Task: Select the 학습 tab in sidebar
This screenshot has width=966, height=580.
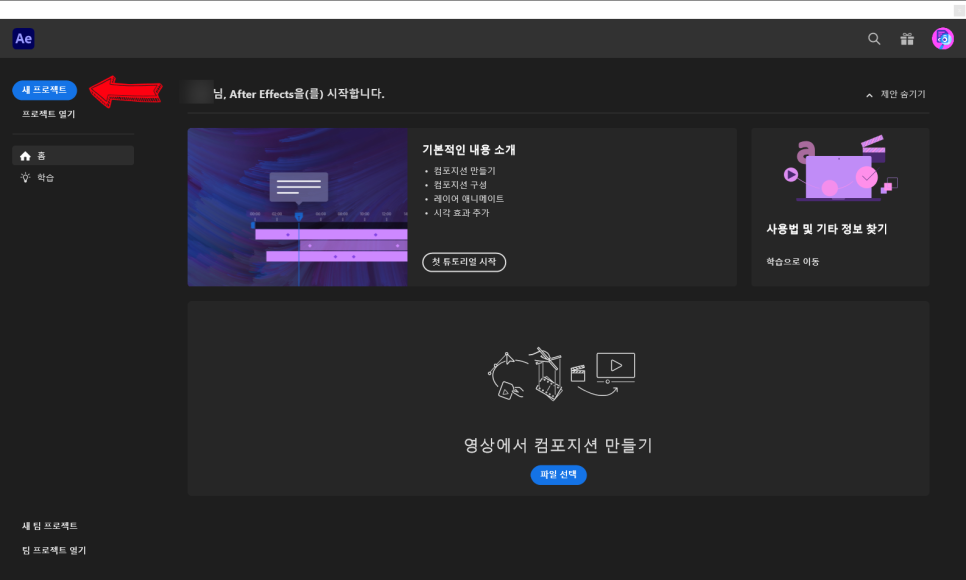Action: (x=46, y=177)
